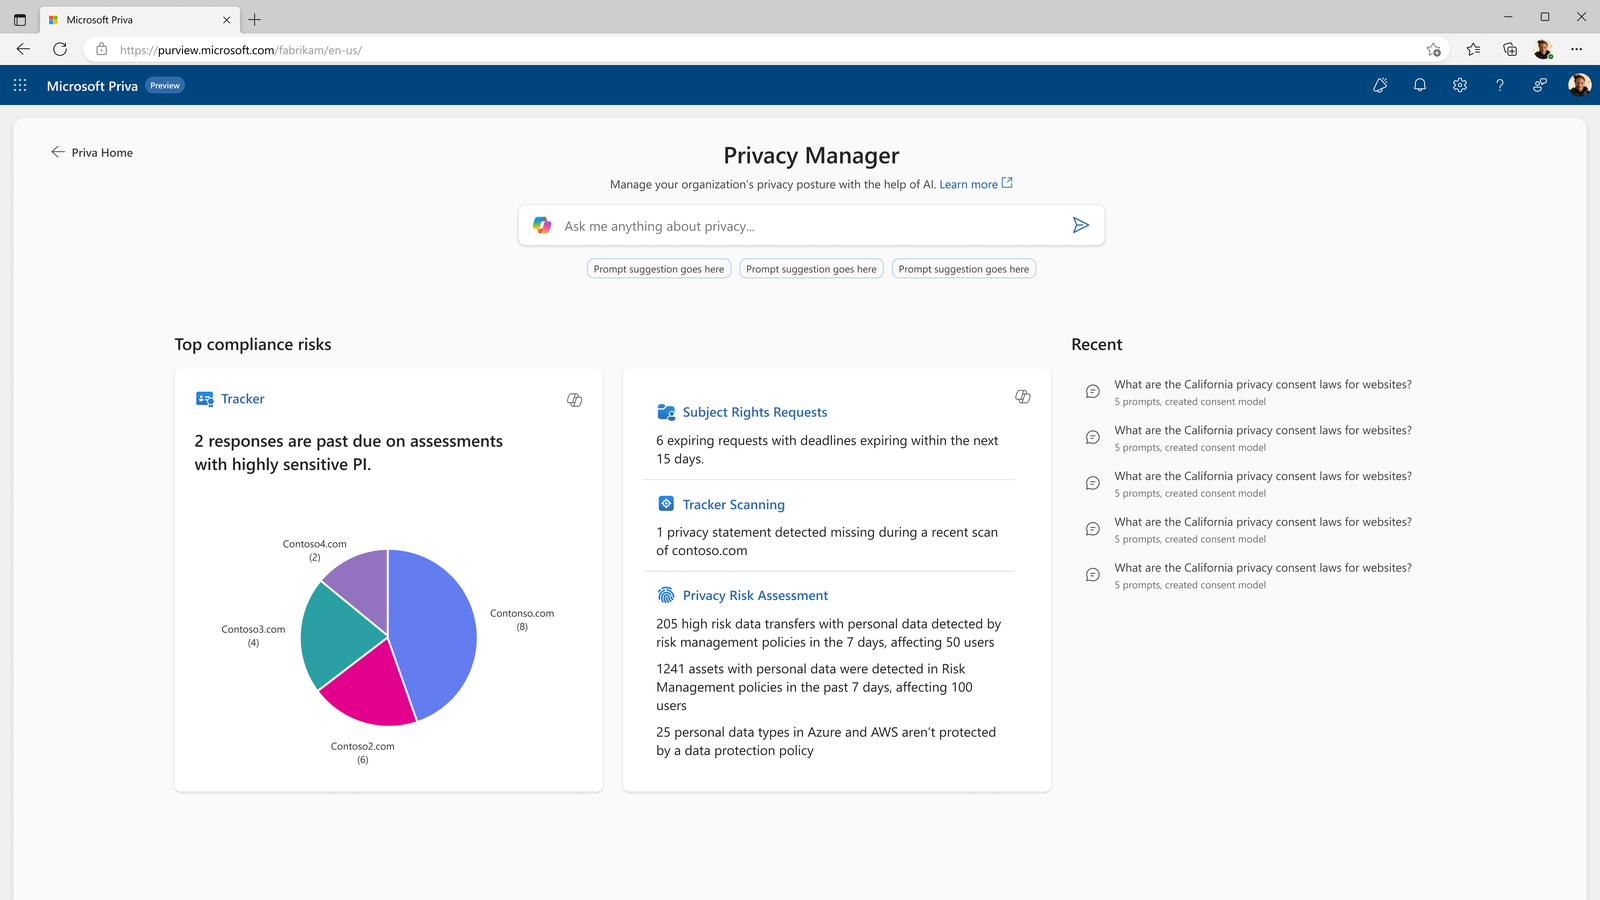Open the settings gear in Priva header
1600x900 pixels.
pos(1460,86)
